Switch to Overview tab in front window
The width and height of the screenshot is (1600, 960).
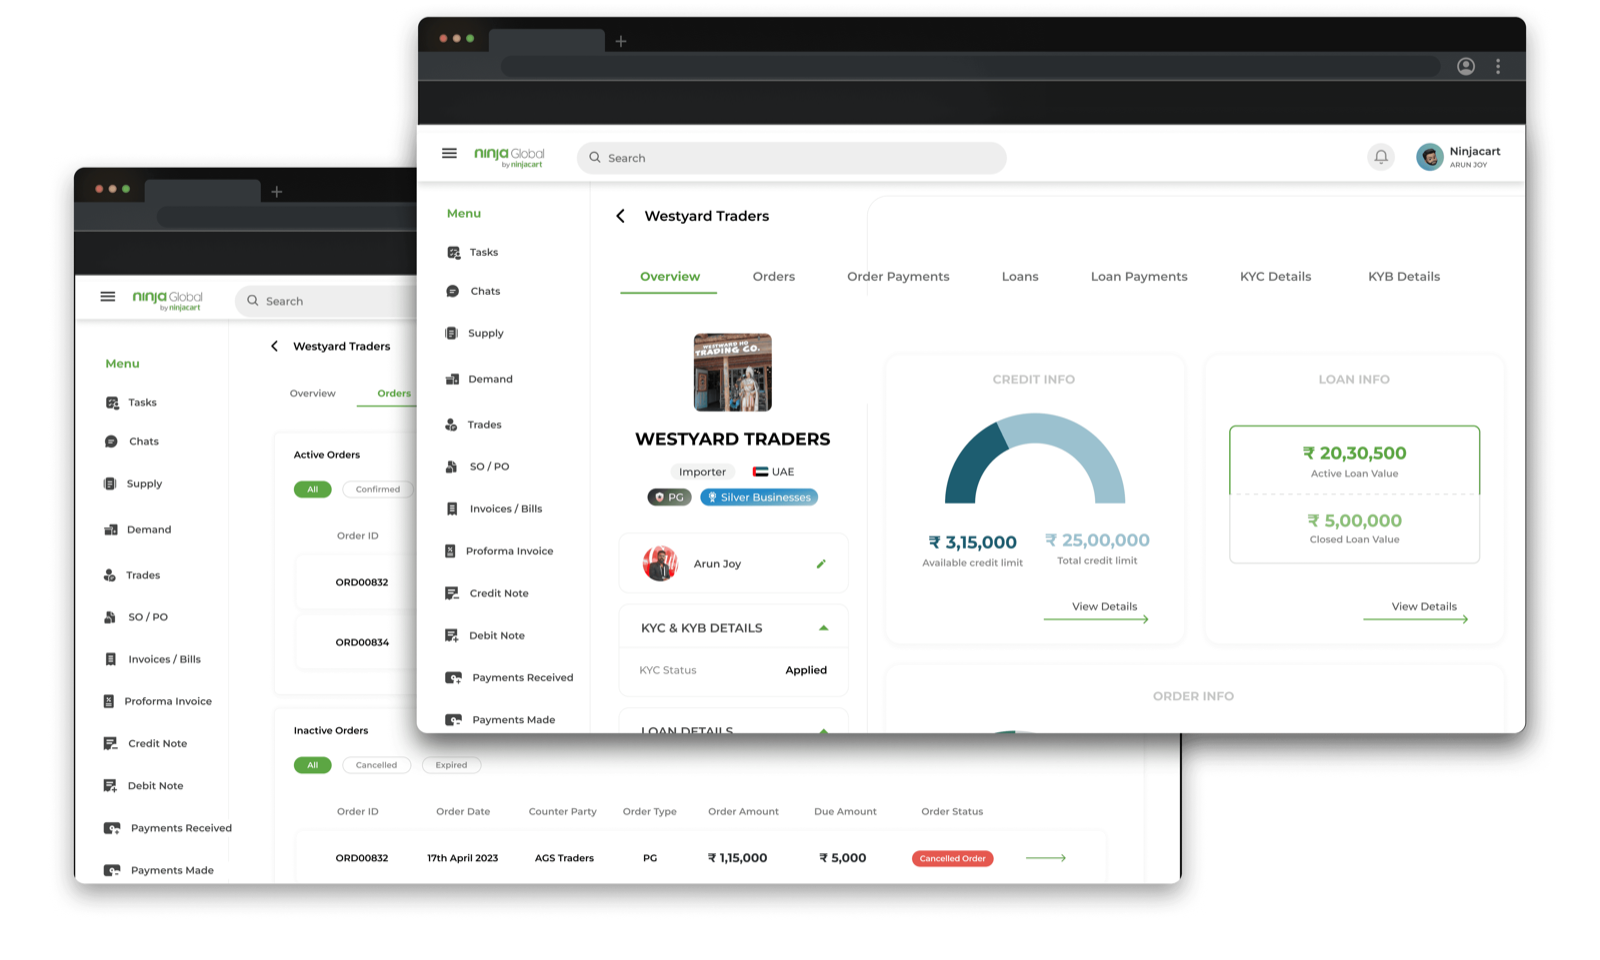click(x=670, y=277)
